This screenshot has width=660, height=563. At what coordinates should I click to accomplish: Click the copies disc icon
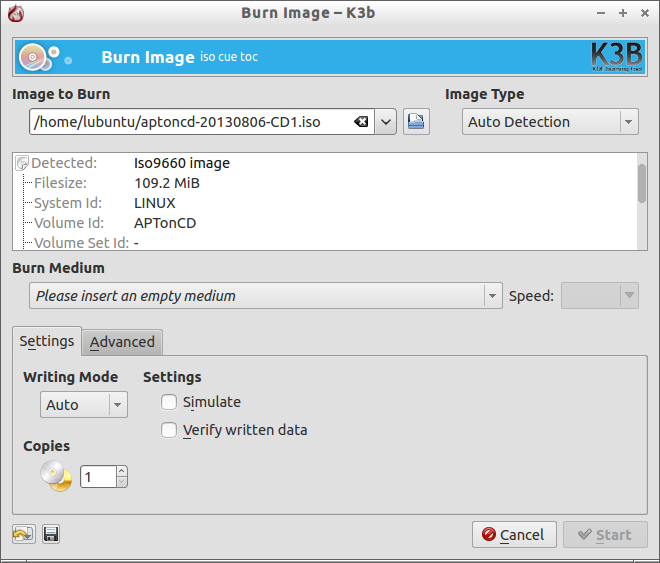pyautogui.click(x=56, y=476)
